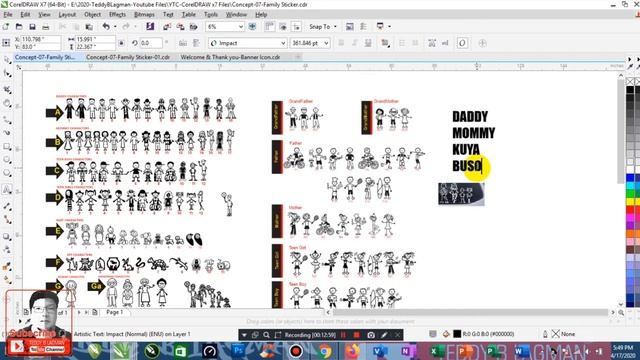Open a file using folder icon

(x=19, y=27)
